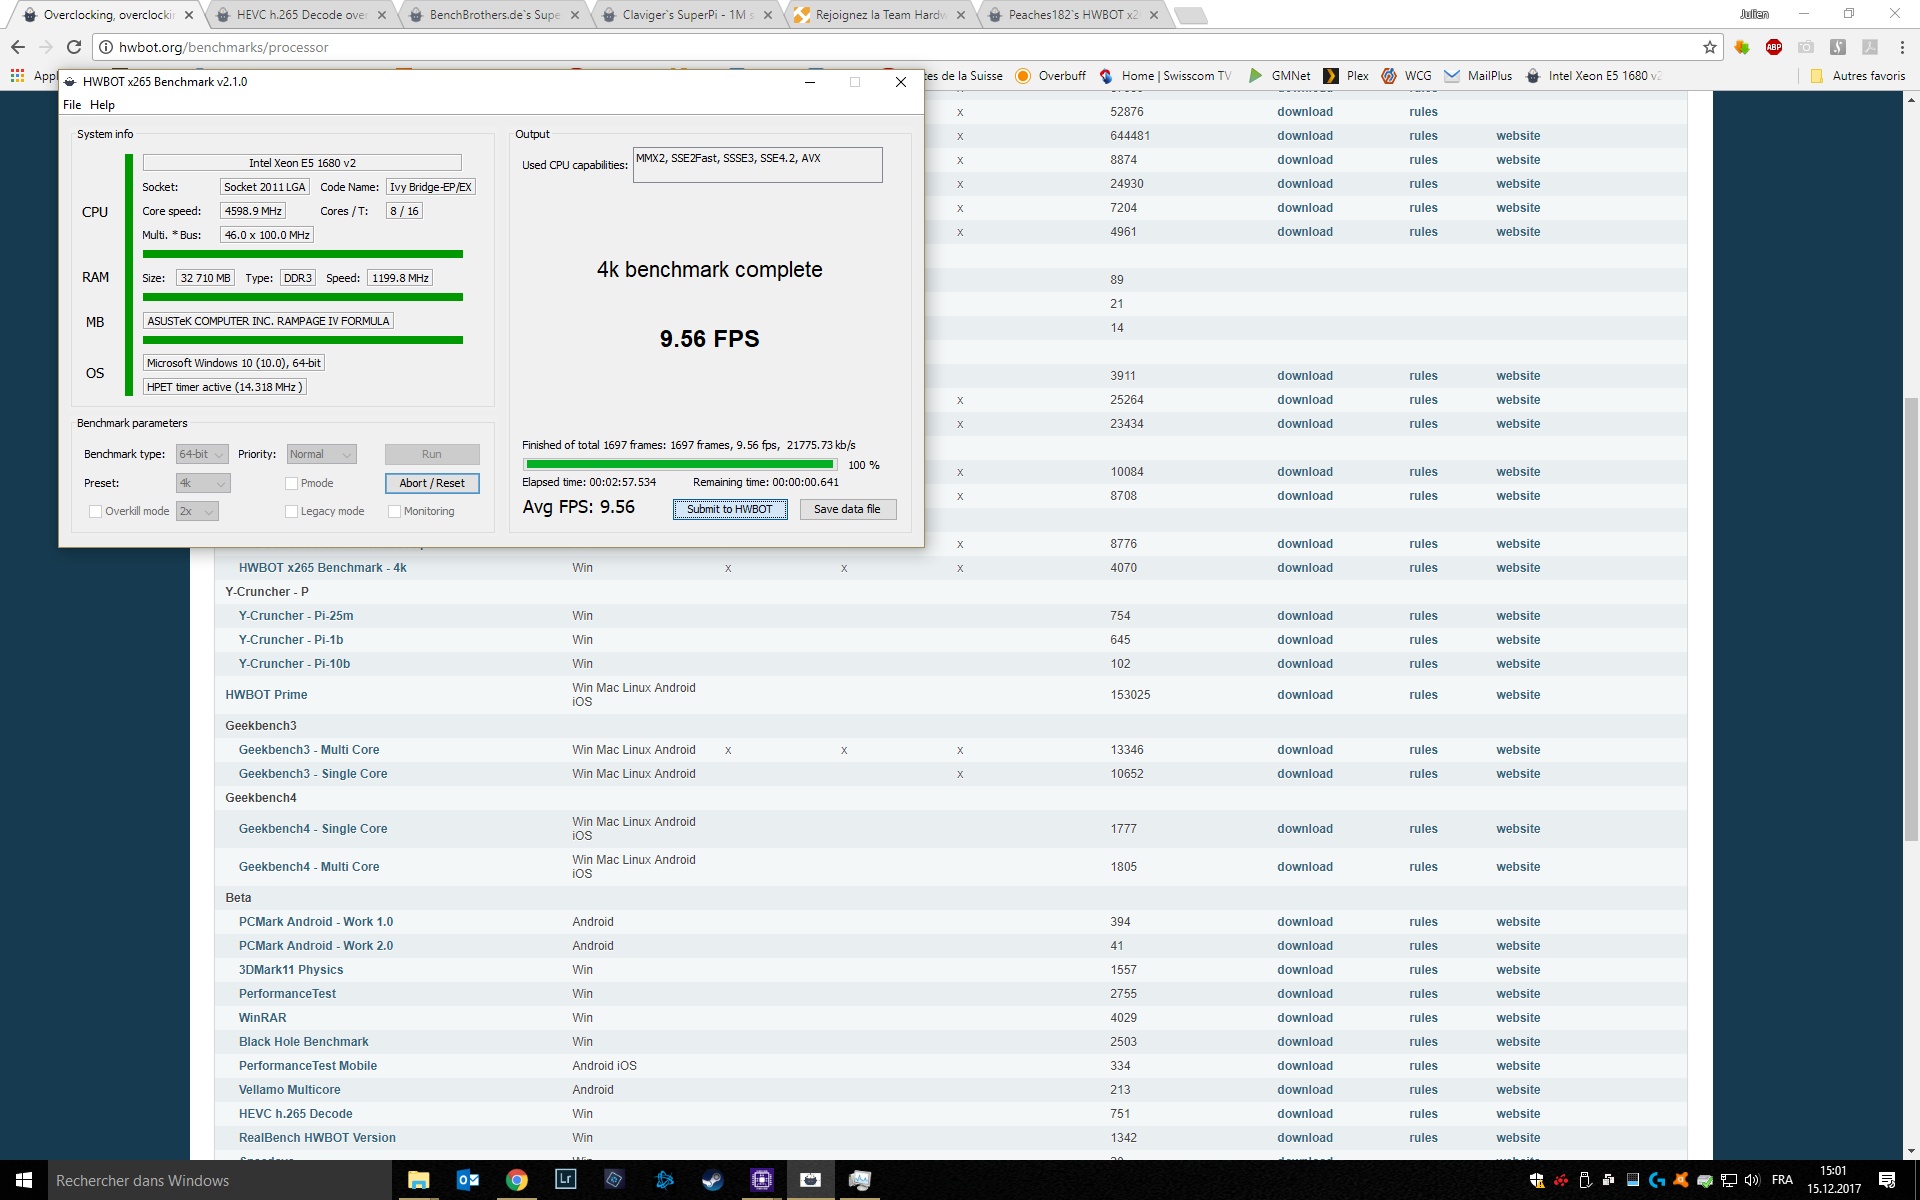Open Geekbench4 - Single Core link
The image size is (1920, 1200).
point(313,829)
